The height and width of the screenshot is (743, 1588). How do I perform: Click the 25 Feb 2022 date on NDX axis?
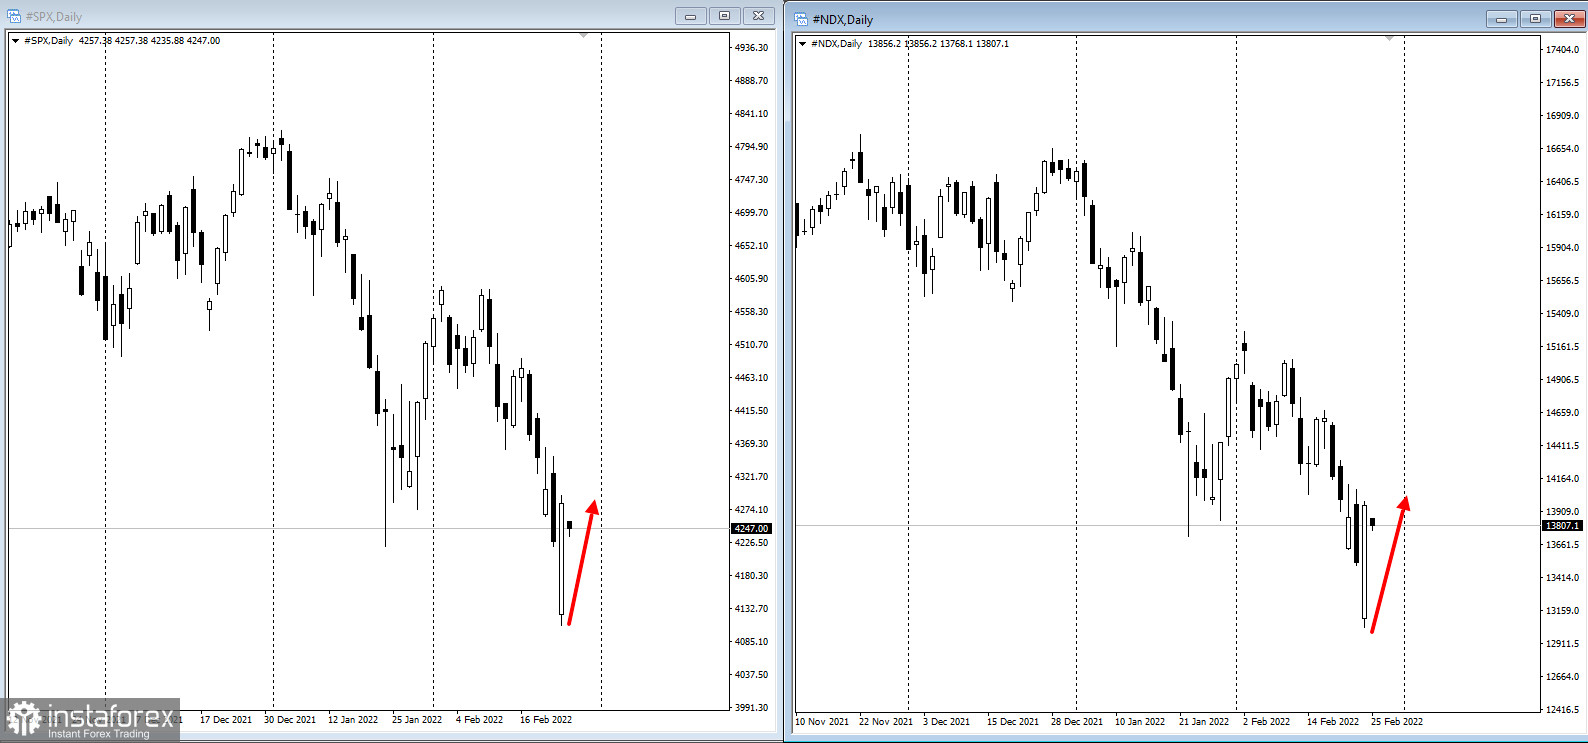click(1397, 722)
